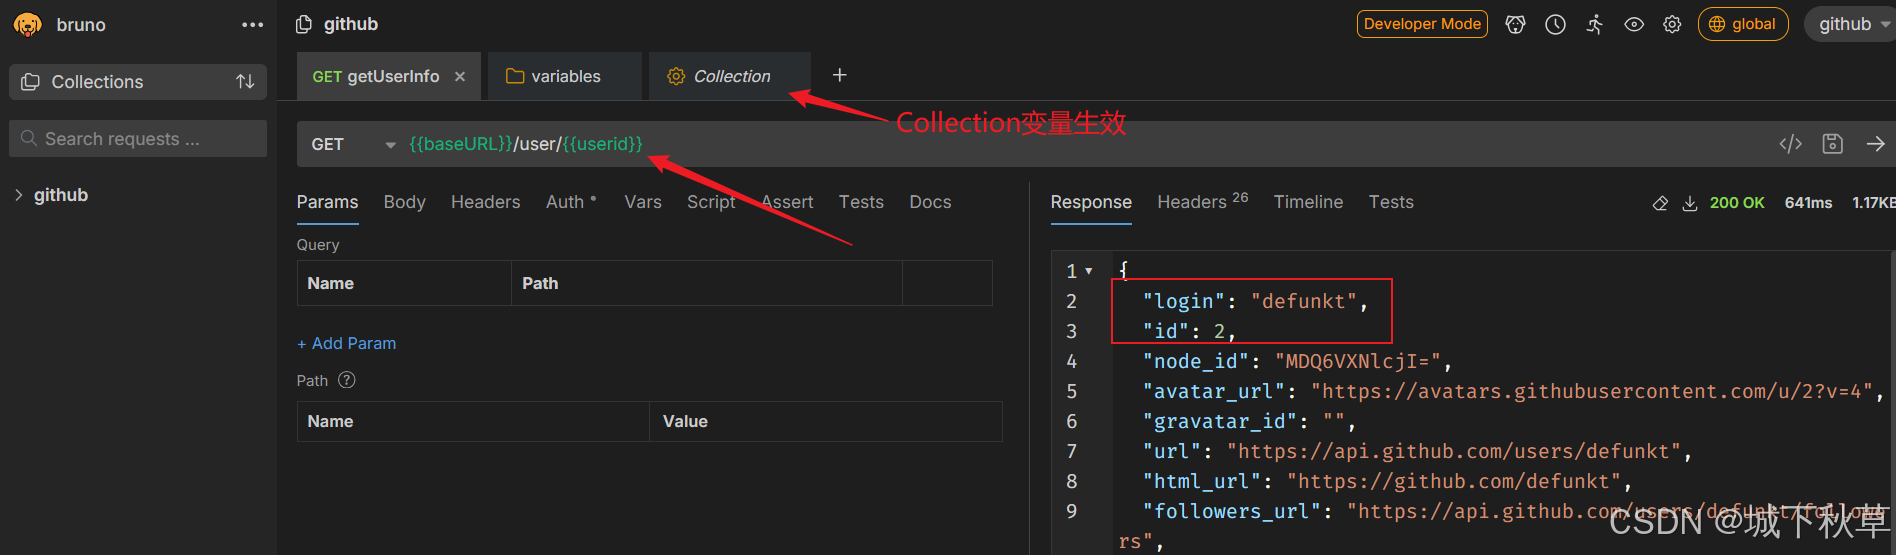
Task: Select the Assert tab
Action: (787, 202)
